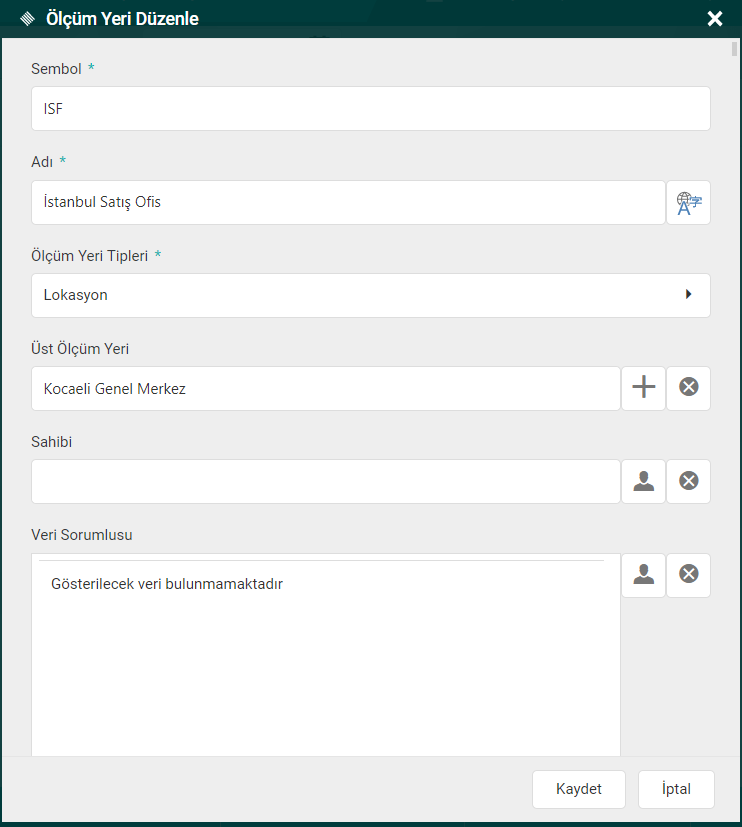
Task: Close the Ölçüm Yeri Düzenle dialog
Action: click(714, 19)
